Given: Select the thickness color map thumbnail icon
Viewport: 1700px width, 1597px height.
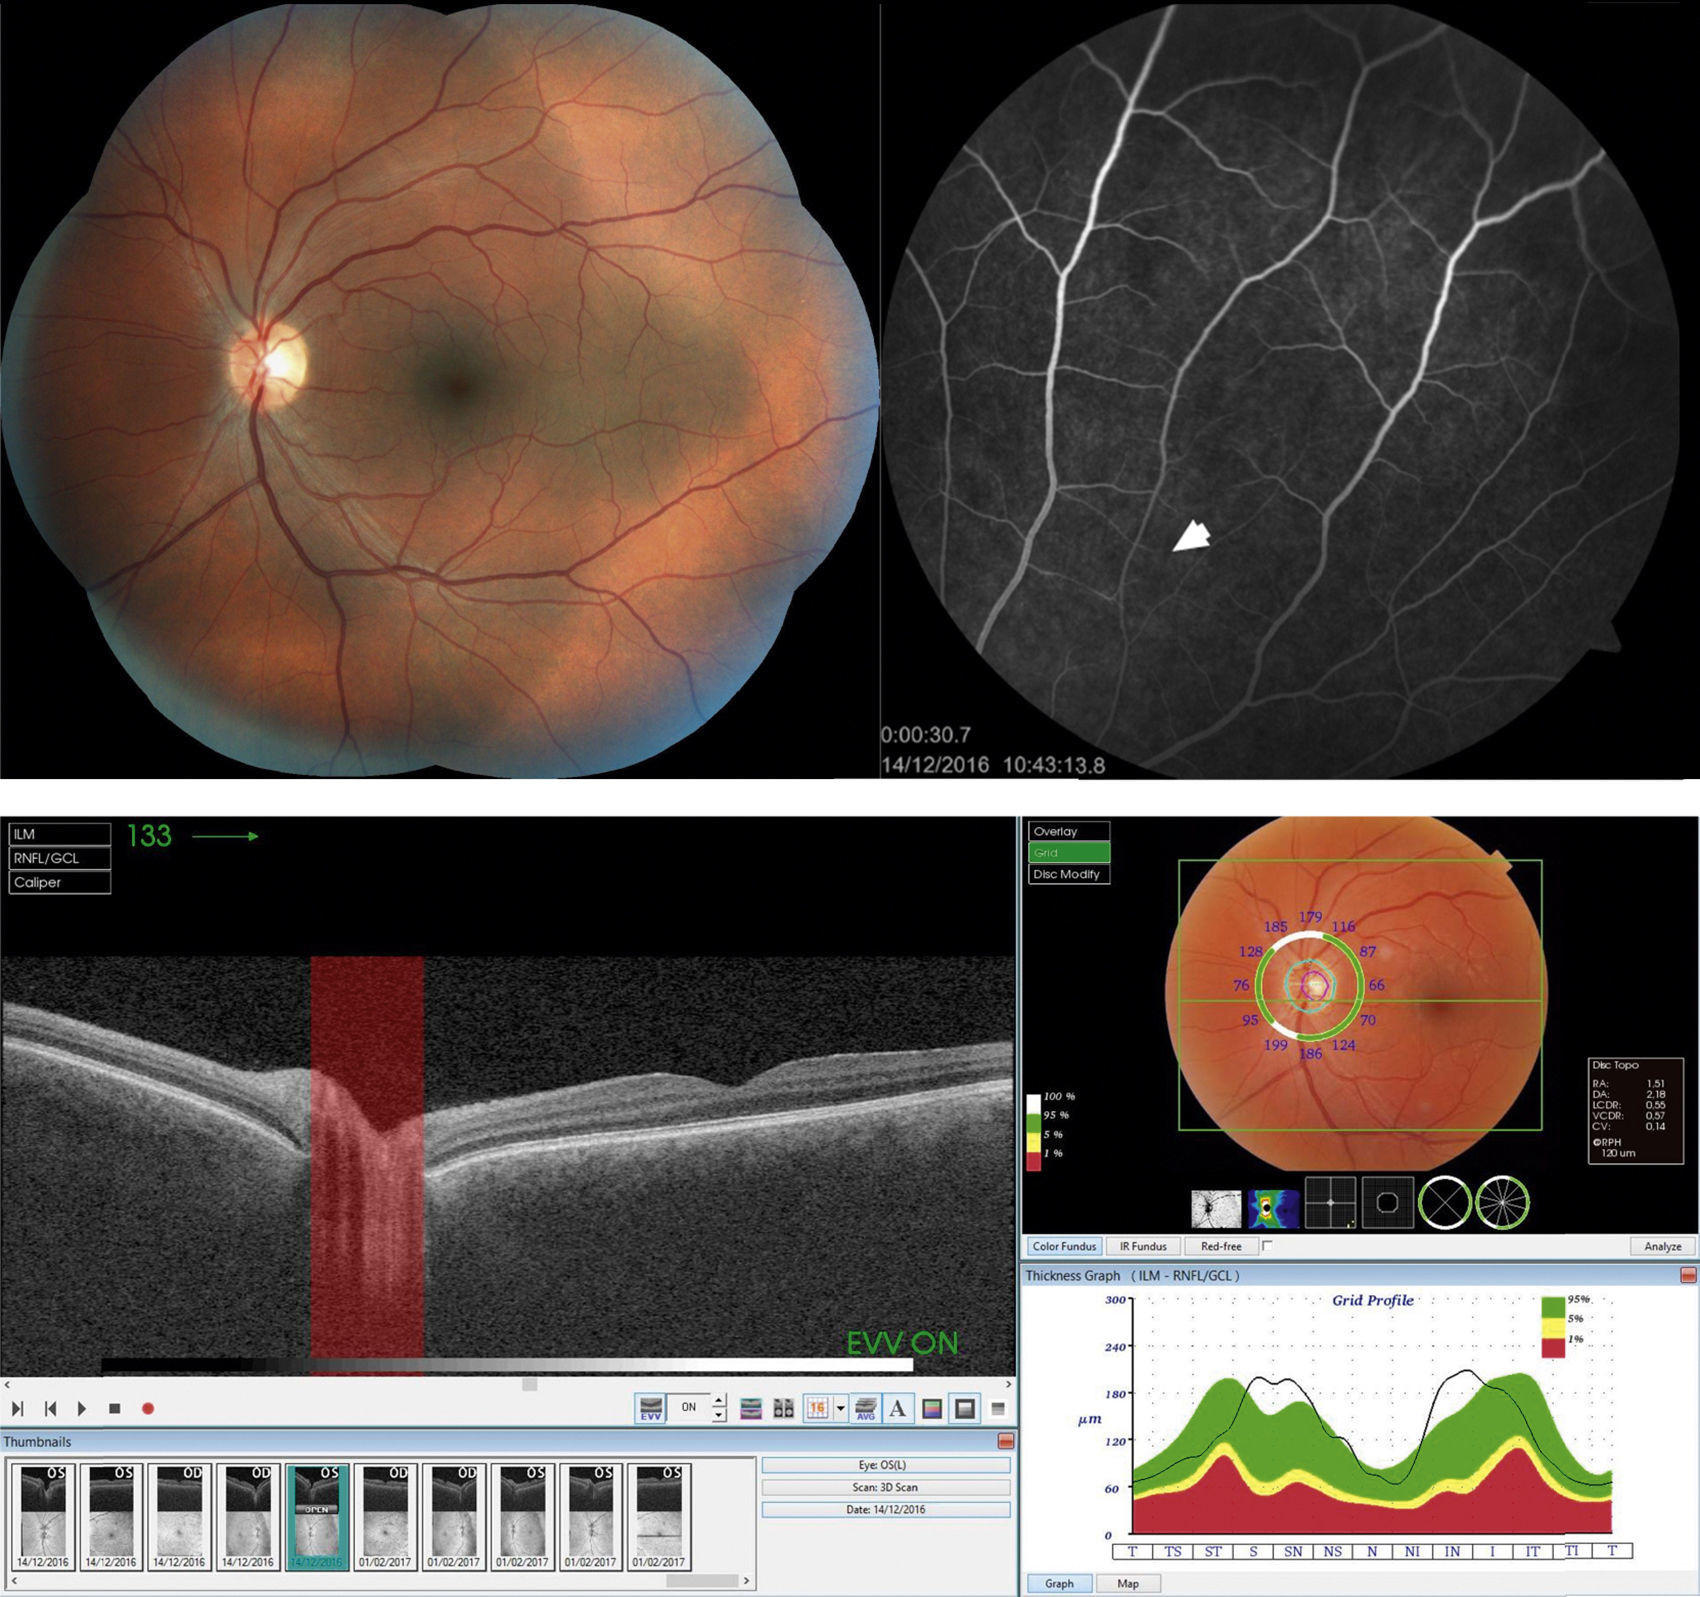Looking at the screenshot, I should [1273, 1208].
